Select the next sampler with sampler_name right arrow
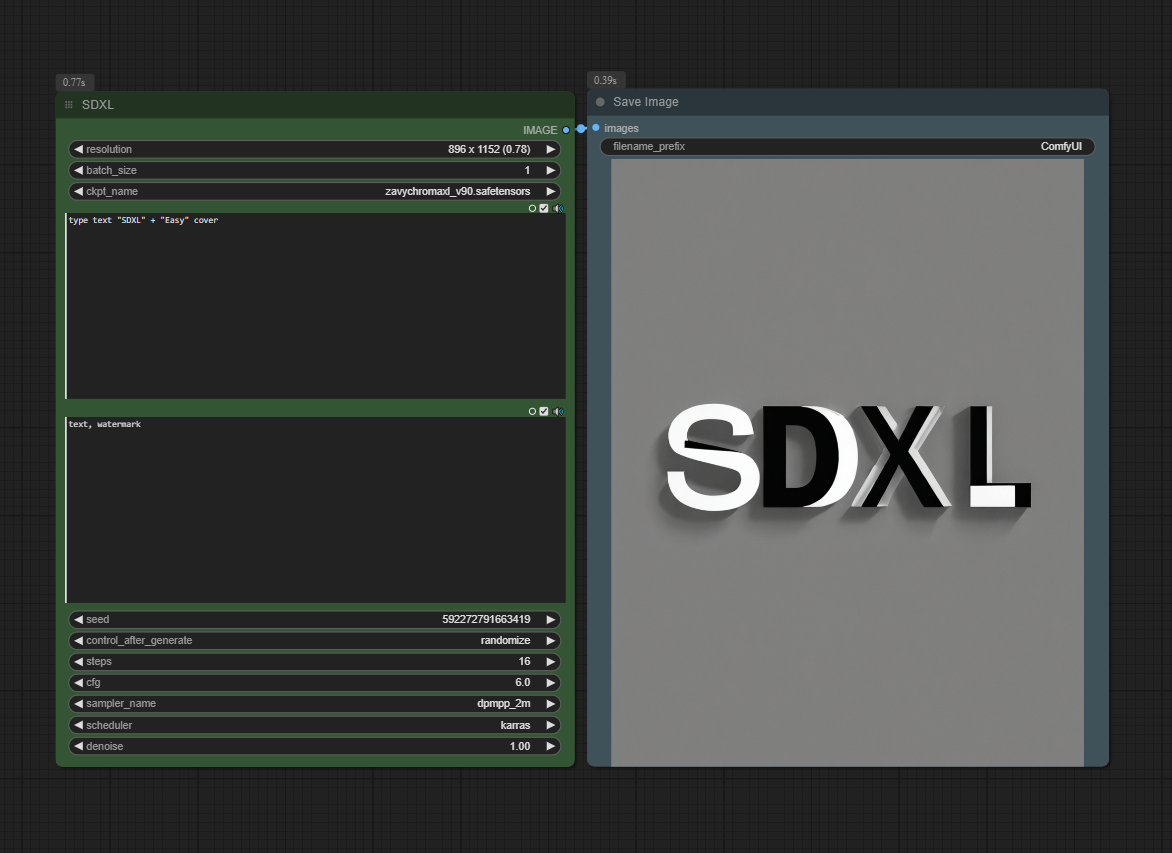1172x853 pixels. (551, 703)
